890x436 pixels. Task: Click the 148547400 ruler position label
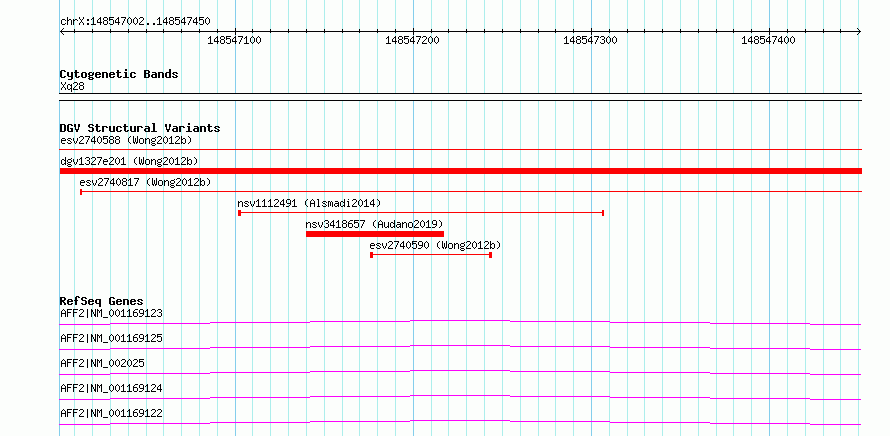click(x=768, y=40)
